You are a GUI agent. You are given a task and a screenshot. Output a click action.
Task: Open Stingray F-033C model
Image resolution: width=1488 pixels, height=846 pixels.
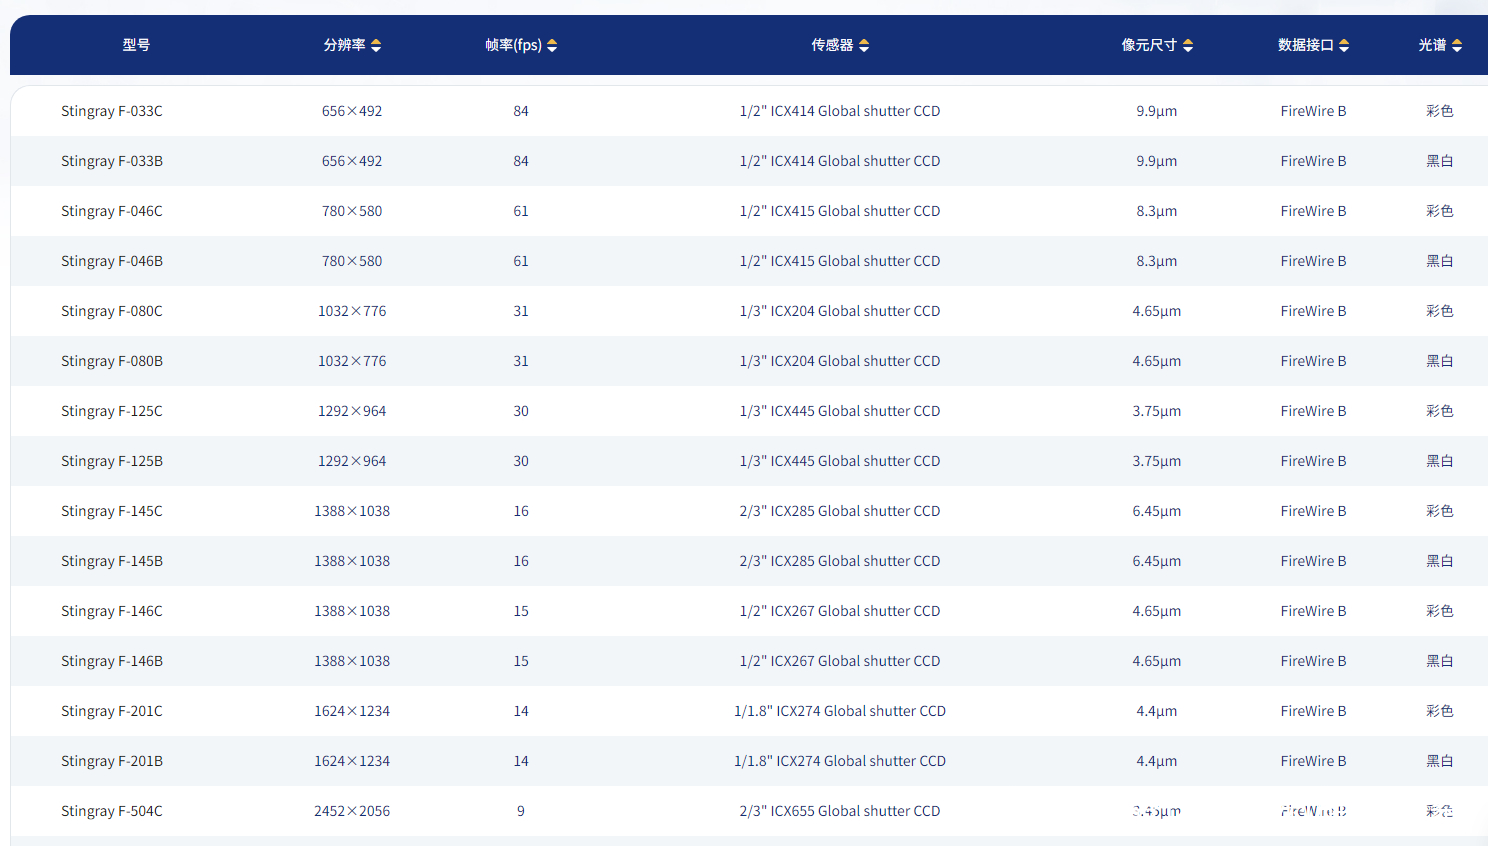point(112,111)
